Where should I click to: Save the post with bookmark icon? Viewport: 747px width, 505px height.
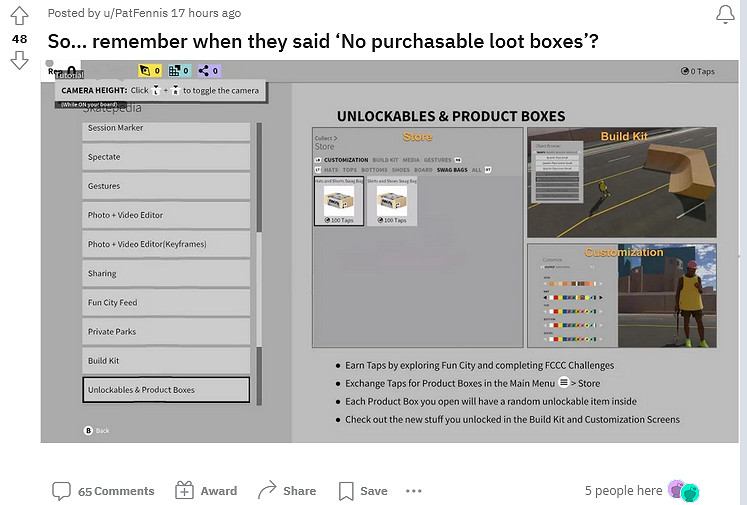tap(362, 491)
